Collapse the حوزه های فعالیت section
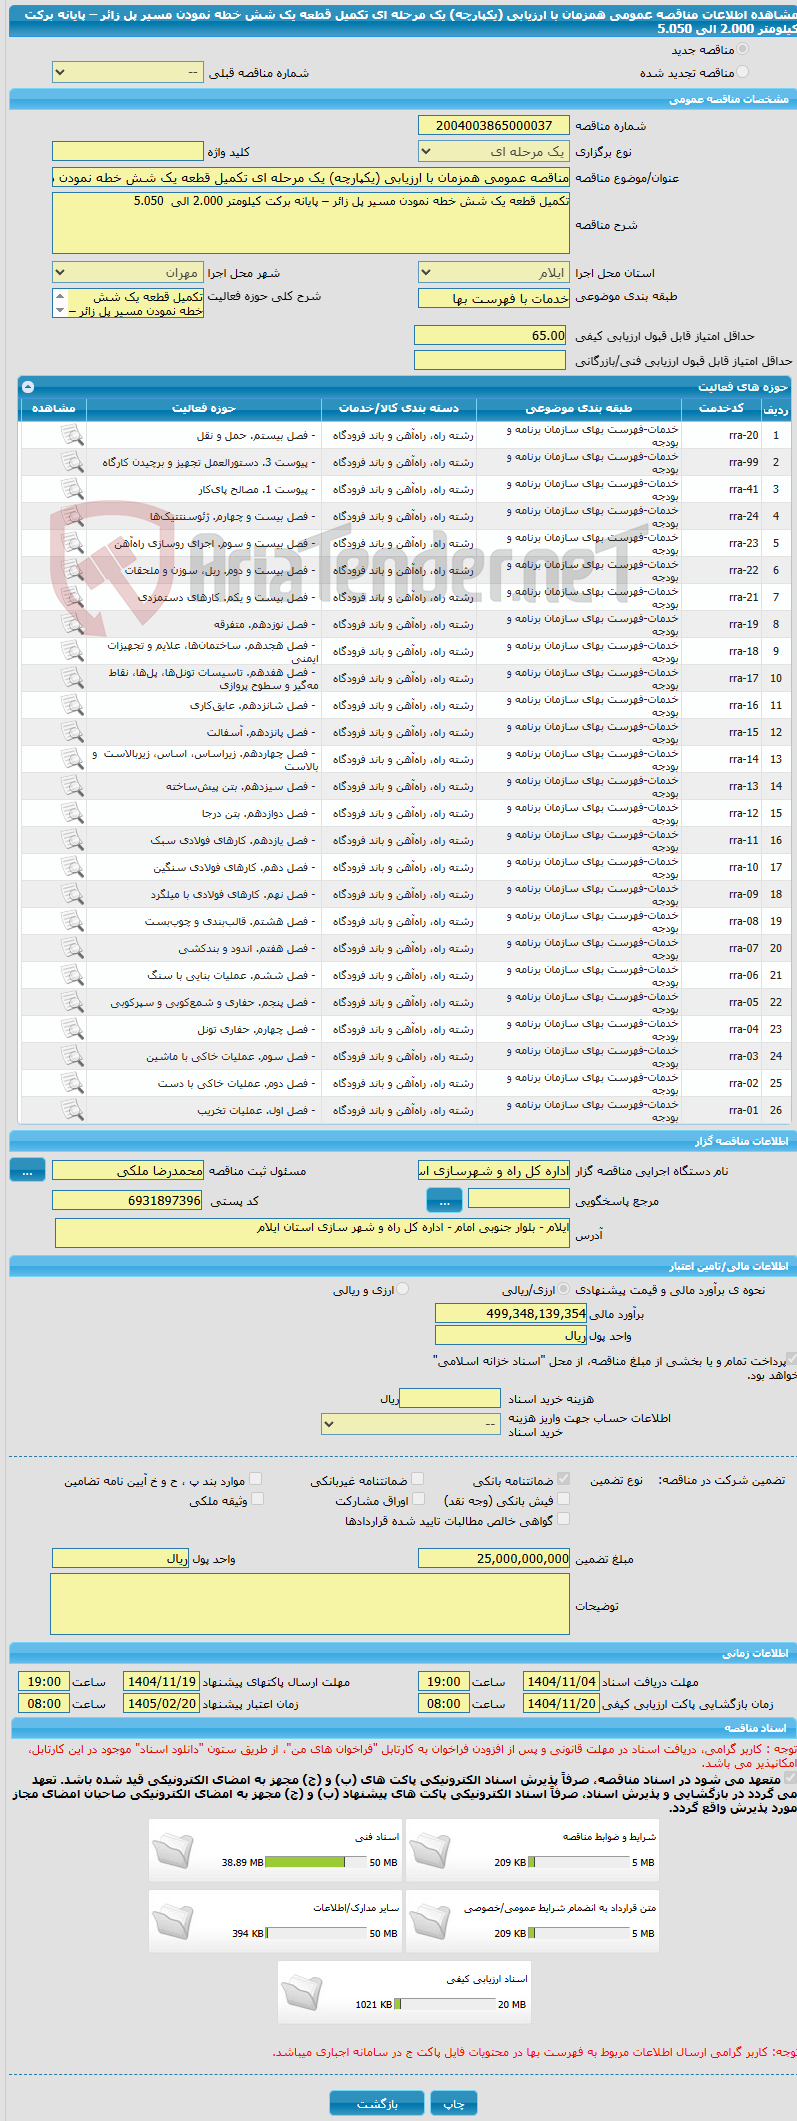 point(28,387)
